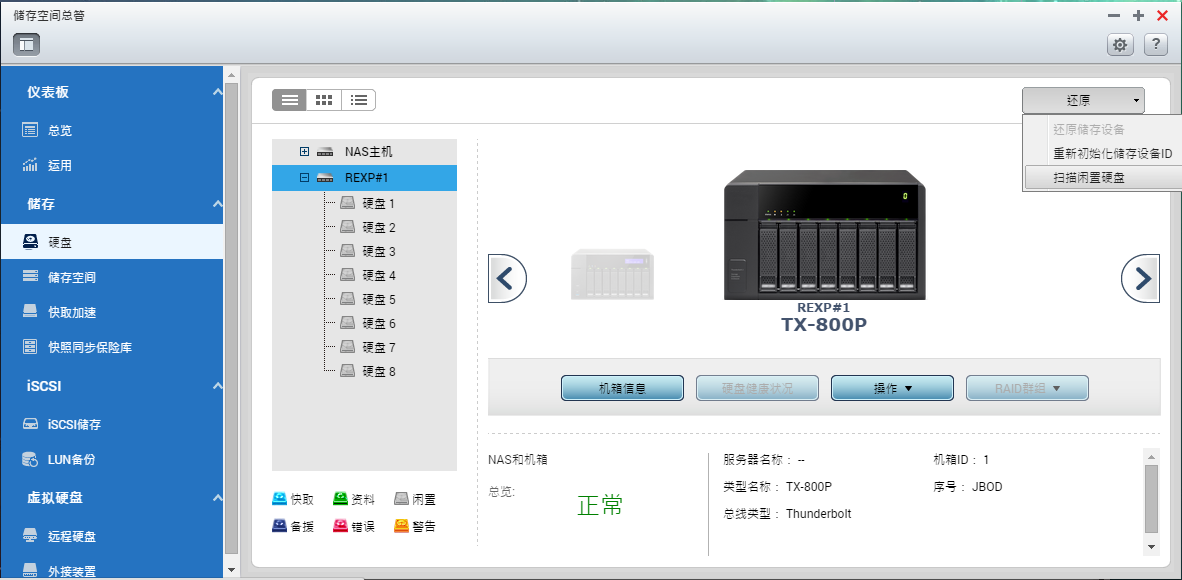The width and height of the screenshot is (1182, 580).
Task: Click the 错误 legend icon
Action: 341,526
